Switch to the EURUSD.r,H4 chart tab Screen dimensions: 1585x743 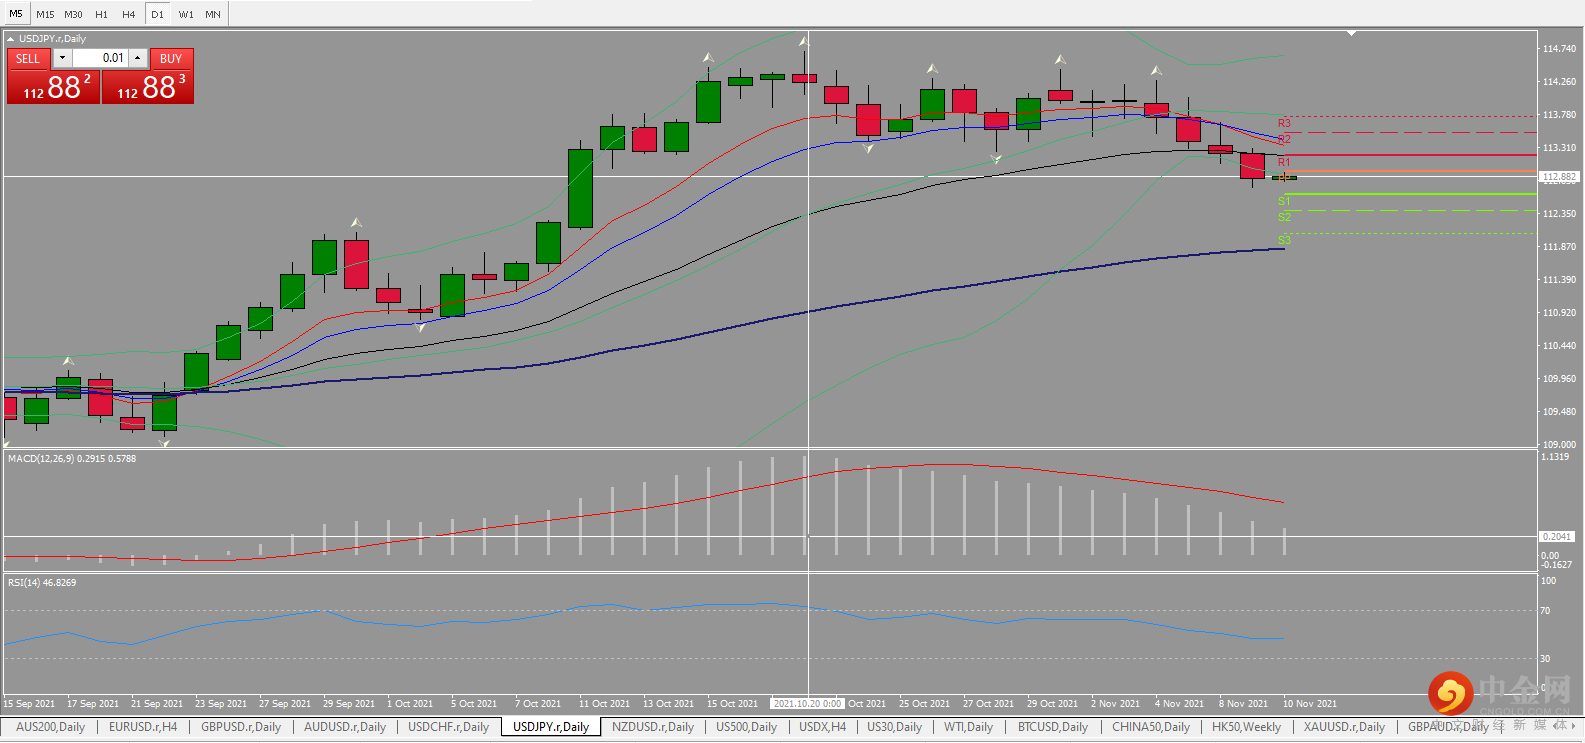143,727
